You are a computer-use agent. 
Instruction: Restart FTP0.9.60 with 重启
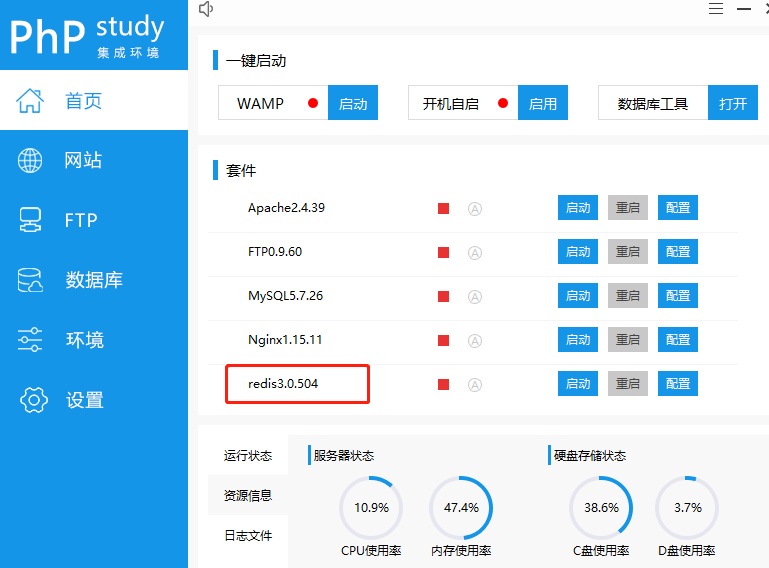pos(628,252)
